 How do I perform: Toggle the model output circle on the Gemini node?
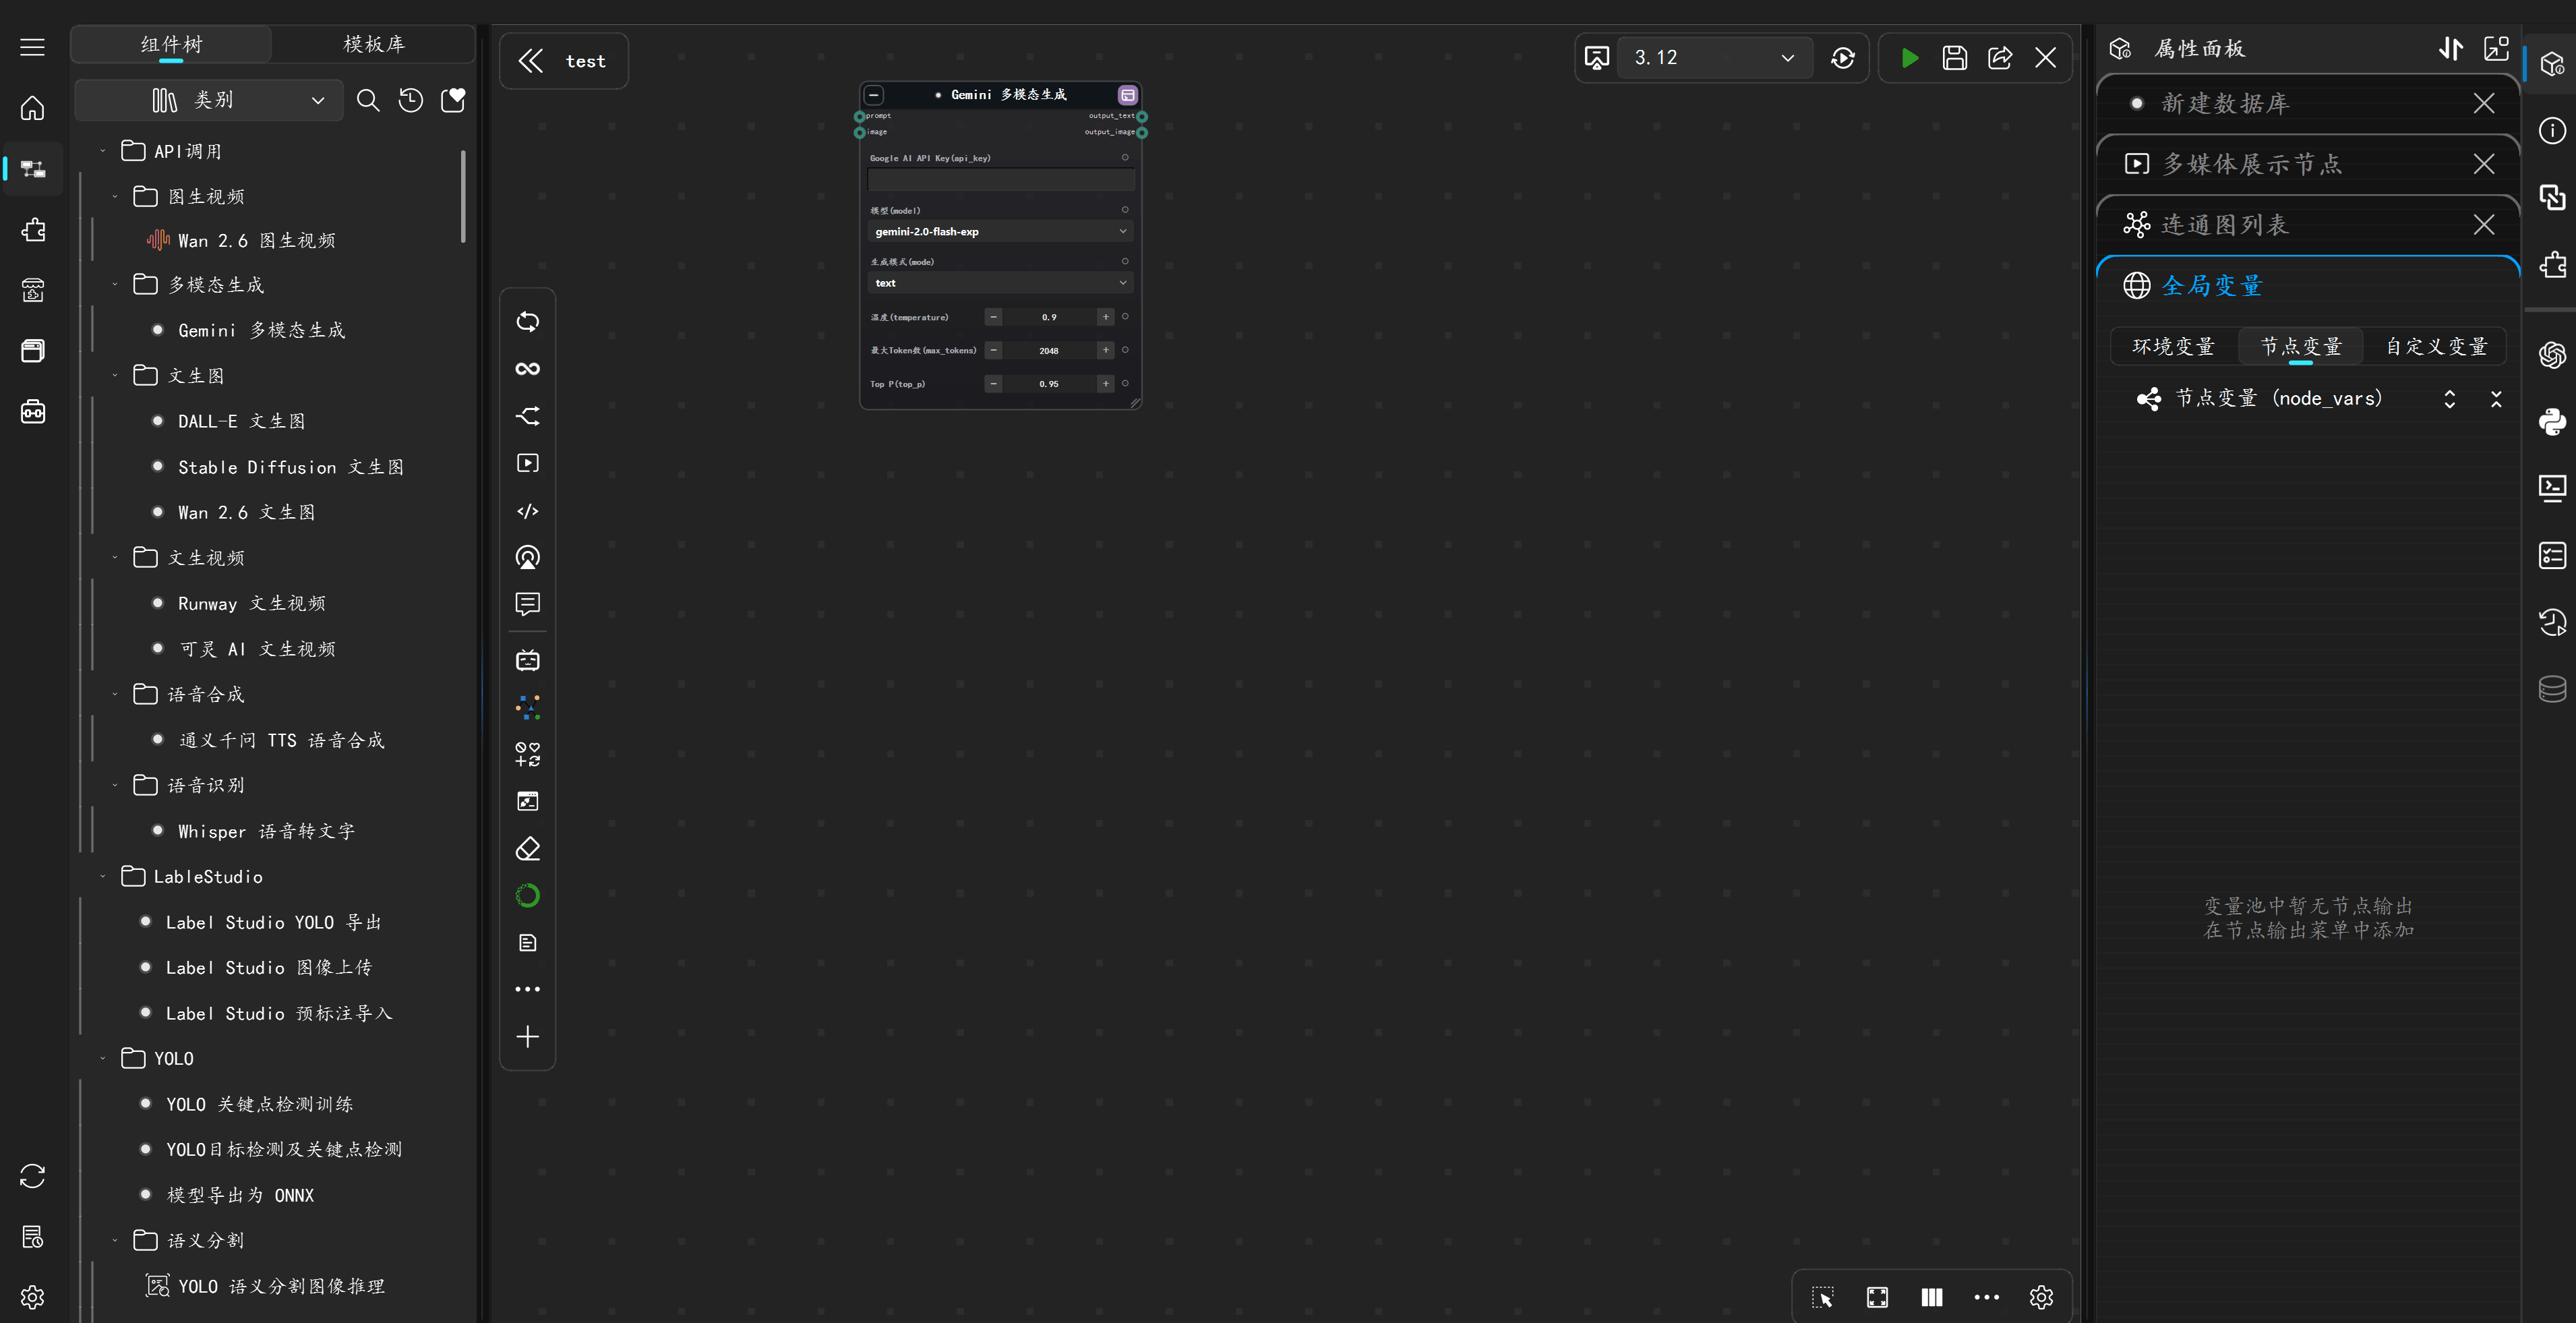pyautogui.click(x=1125, y=210)
